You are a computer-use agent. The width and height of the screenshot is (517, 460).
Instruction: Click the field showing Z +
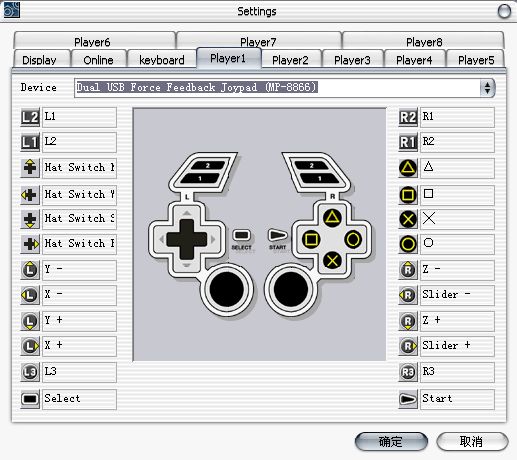[457, 321]
